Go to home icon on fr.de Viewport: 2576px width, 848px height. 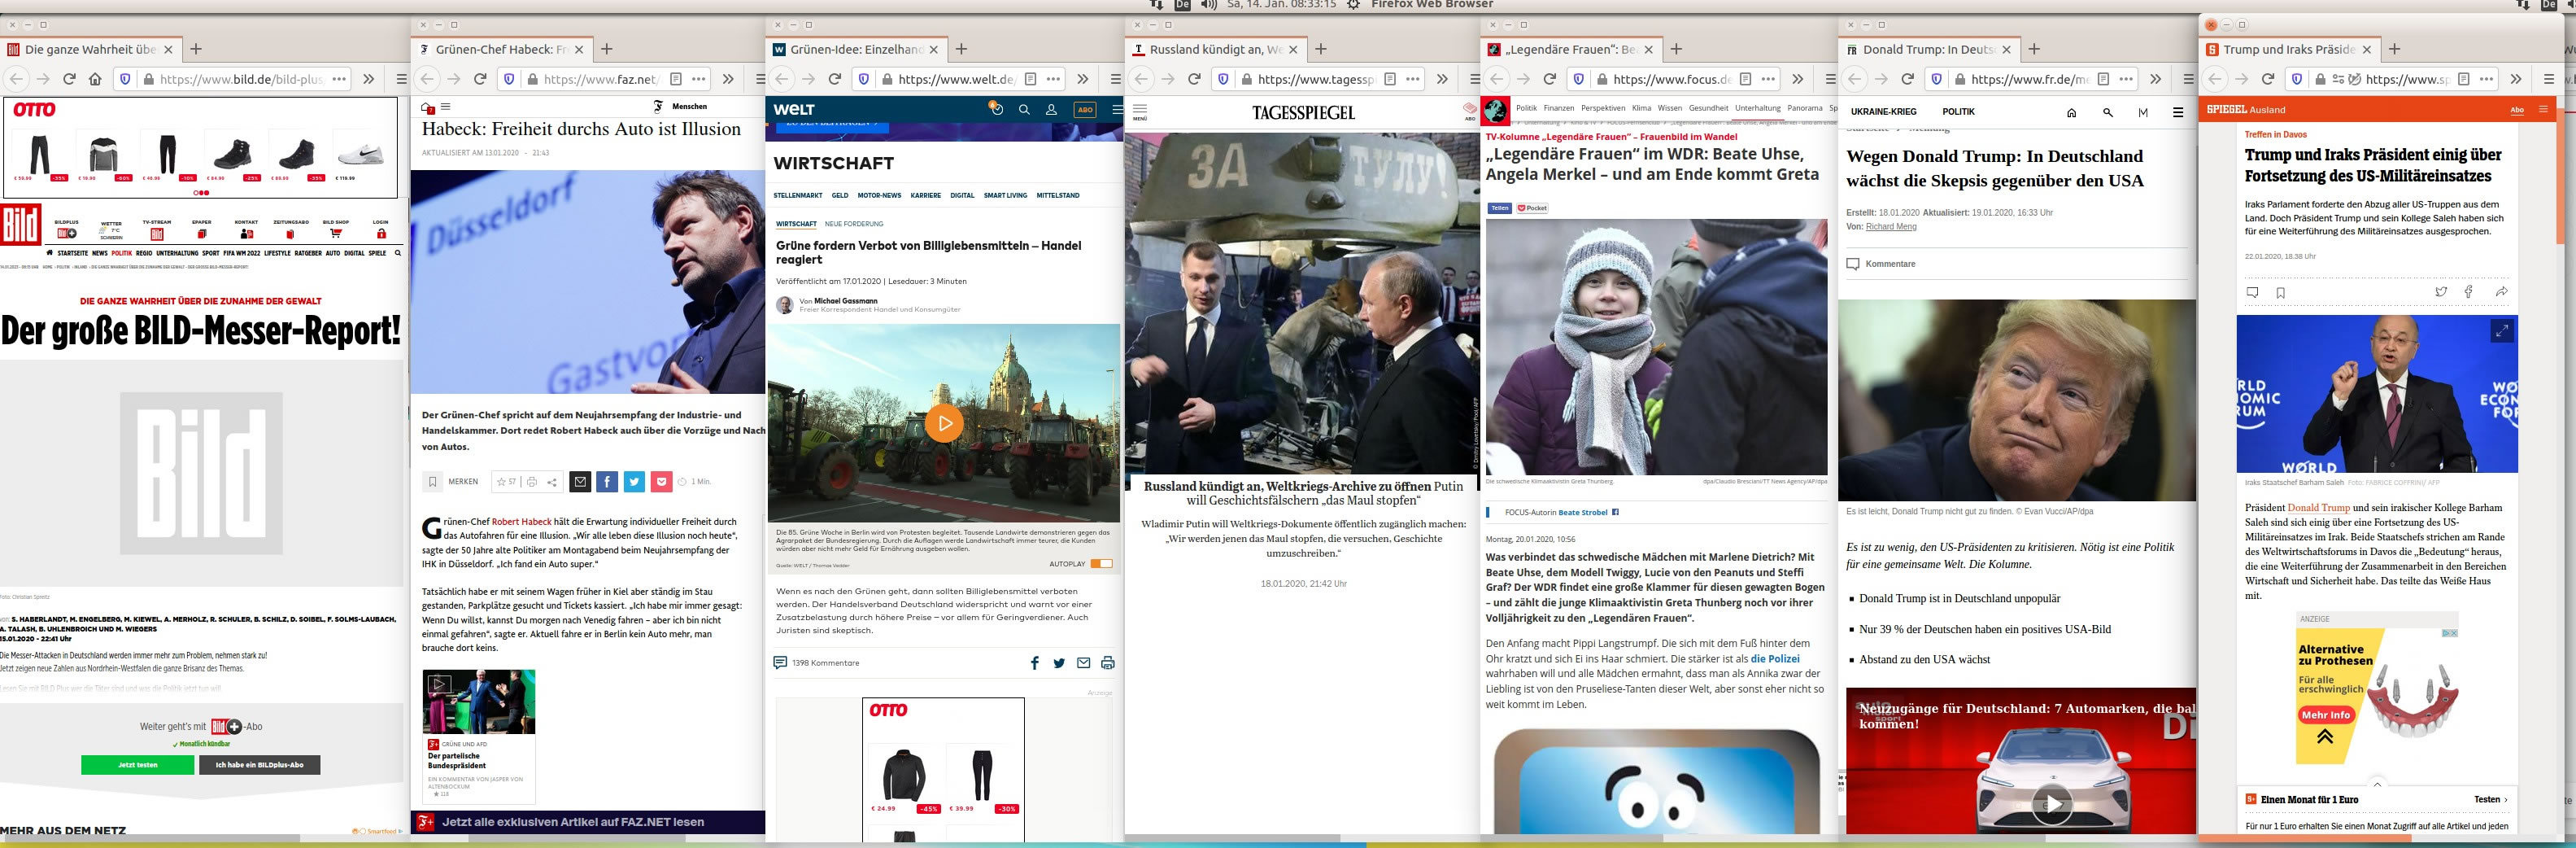(2072, 113)
